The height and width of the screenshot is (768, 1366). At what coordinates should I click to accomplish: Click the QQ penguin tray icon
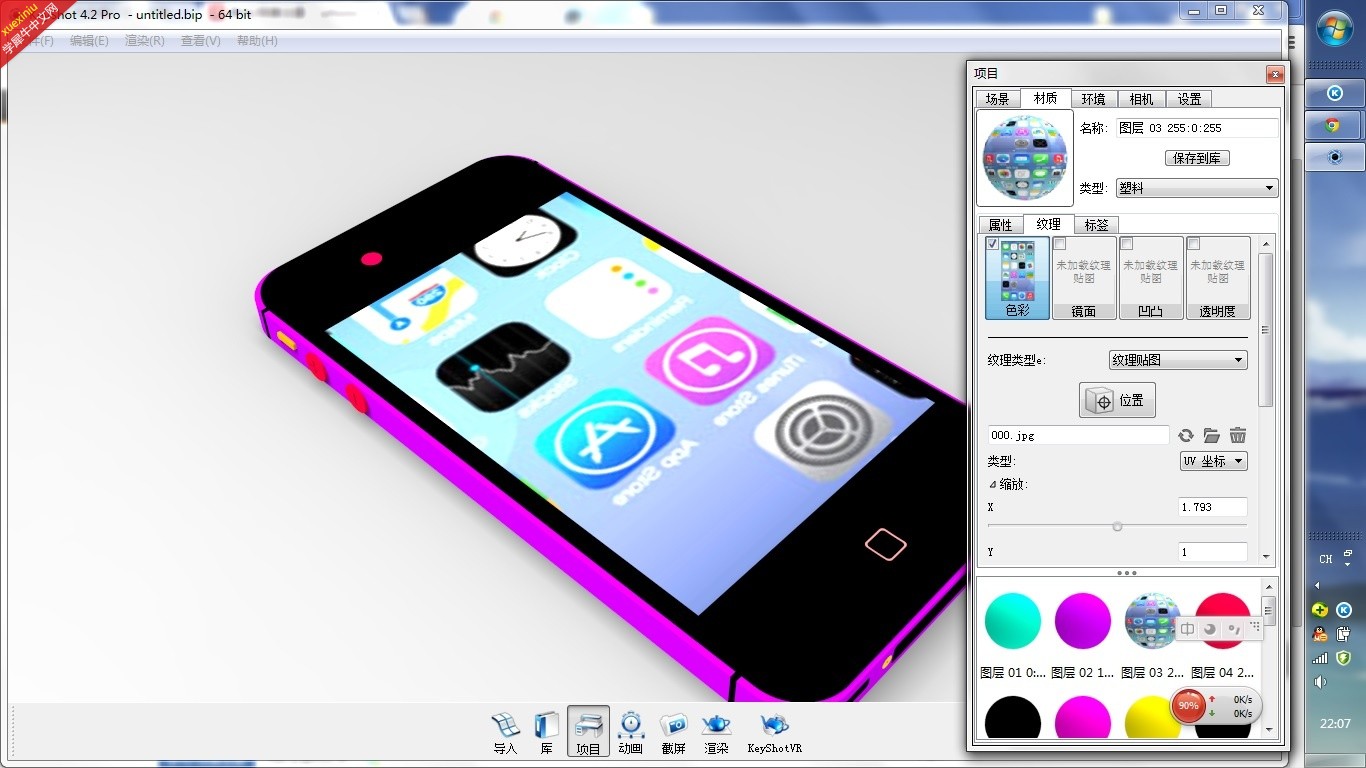1320,634
